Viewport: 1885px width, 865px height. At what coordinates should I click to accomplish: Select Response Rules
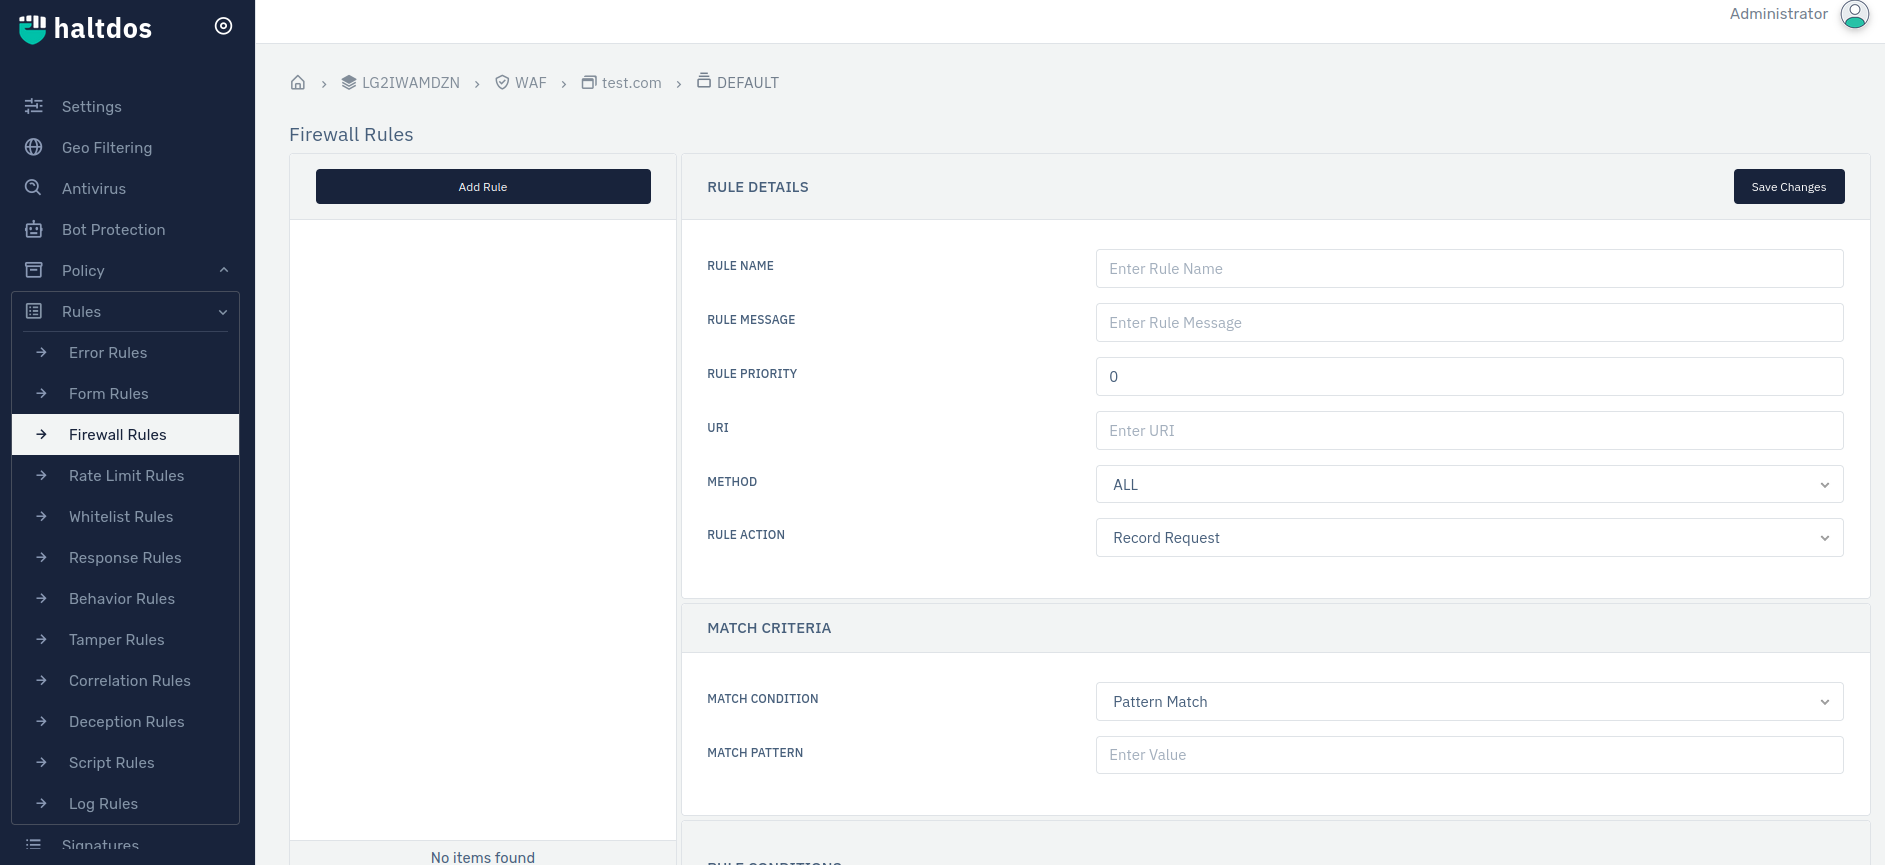(125, 557)
